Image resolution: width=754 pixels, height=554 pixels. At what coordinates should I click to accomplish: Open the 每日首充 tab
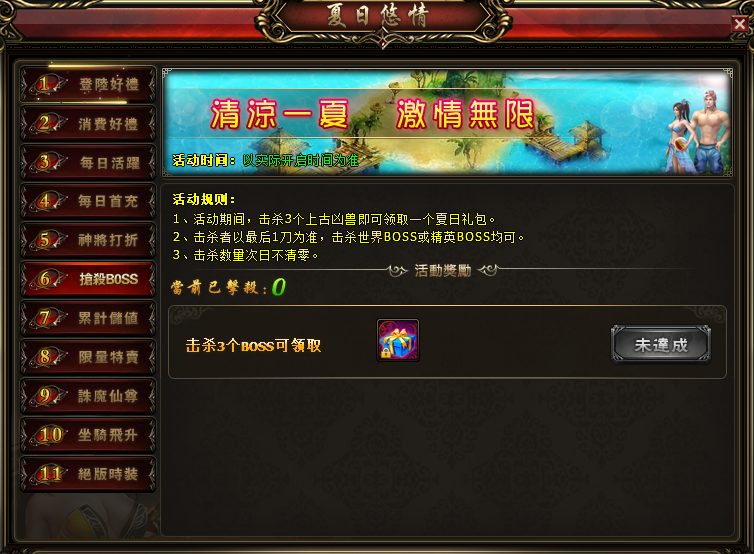88,201
